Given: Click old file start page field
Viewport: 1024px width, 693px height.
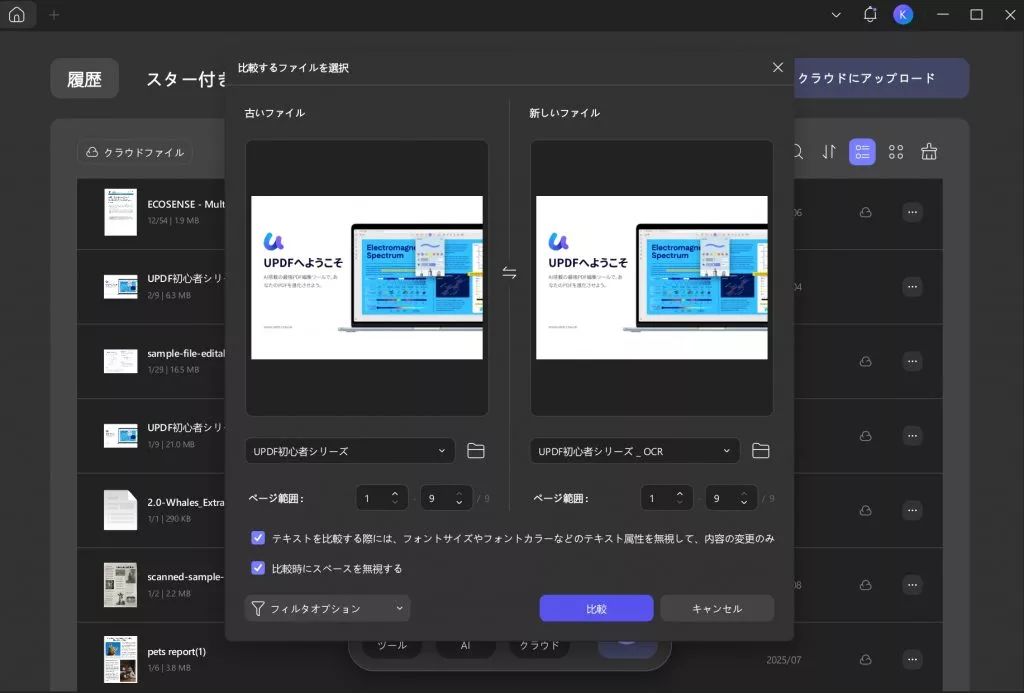Looking at the screenshot, I should click(382, 498).
